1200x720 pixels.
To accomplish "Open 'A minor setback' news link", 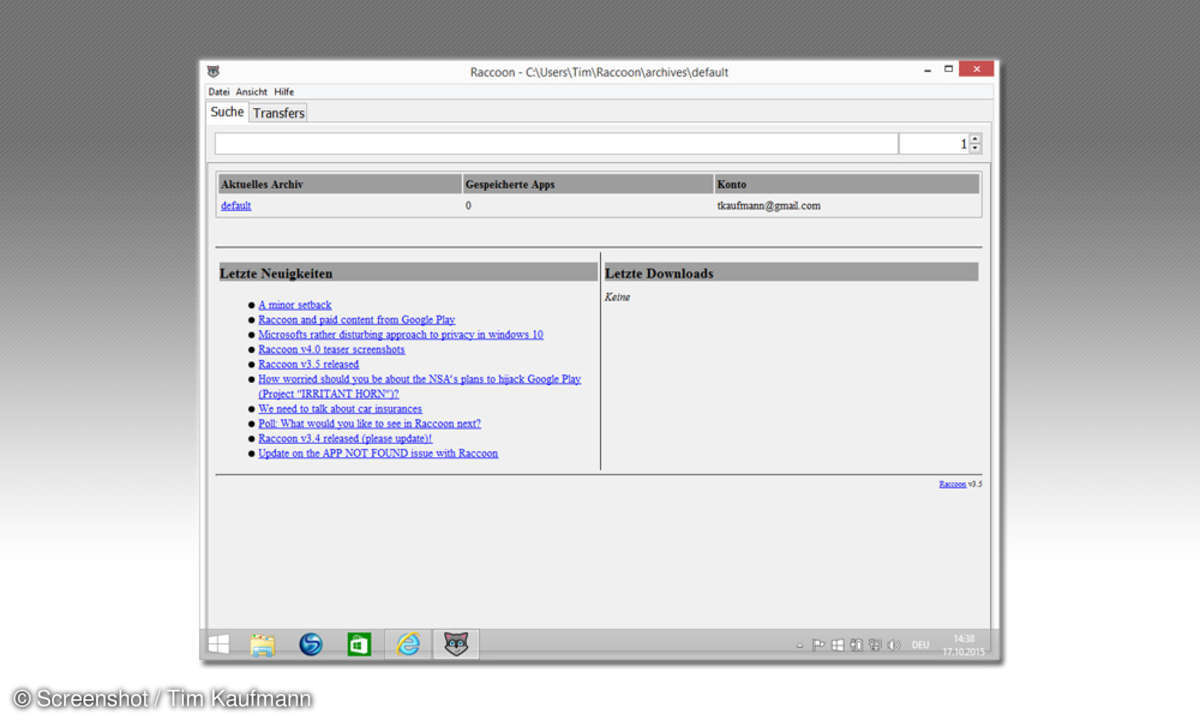I will click(295, 305).
